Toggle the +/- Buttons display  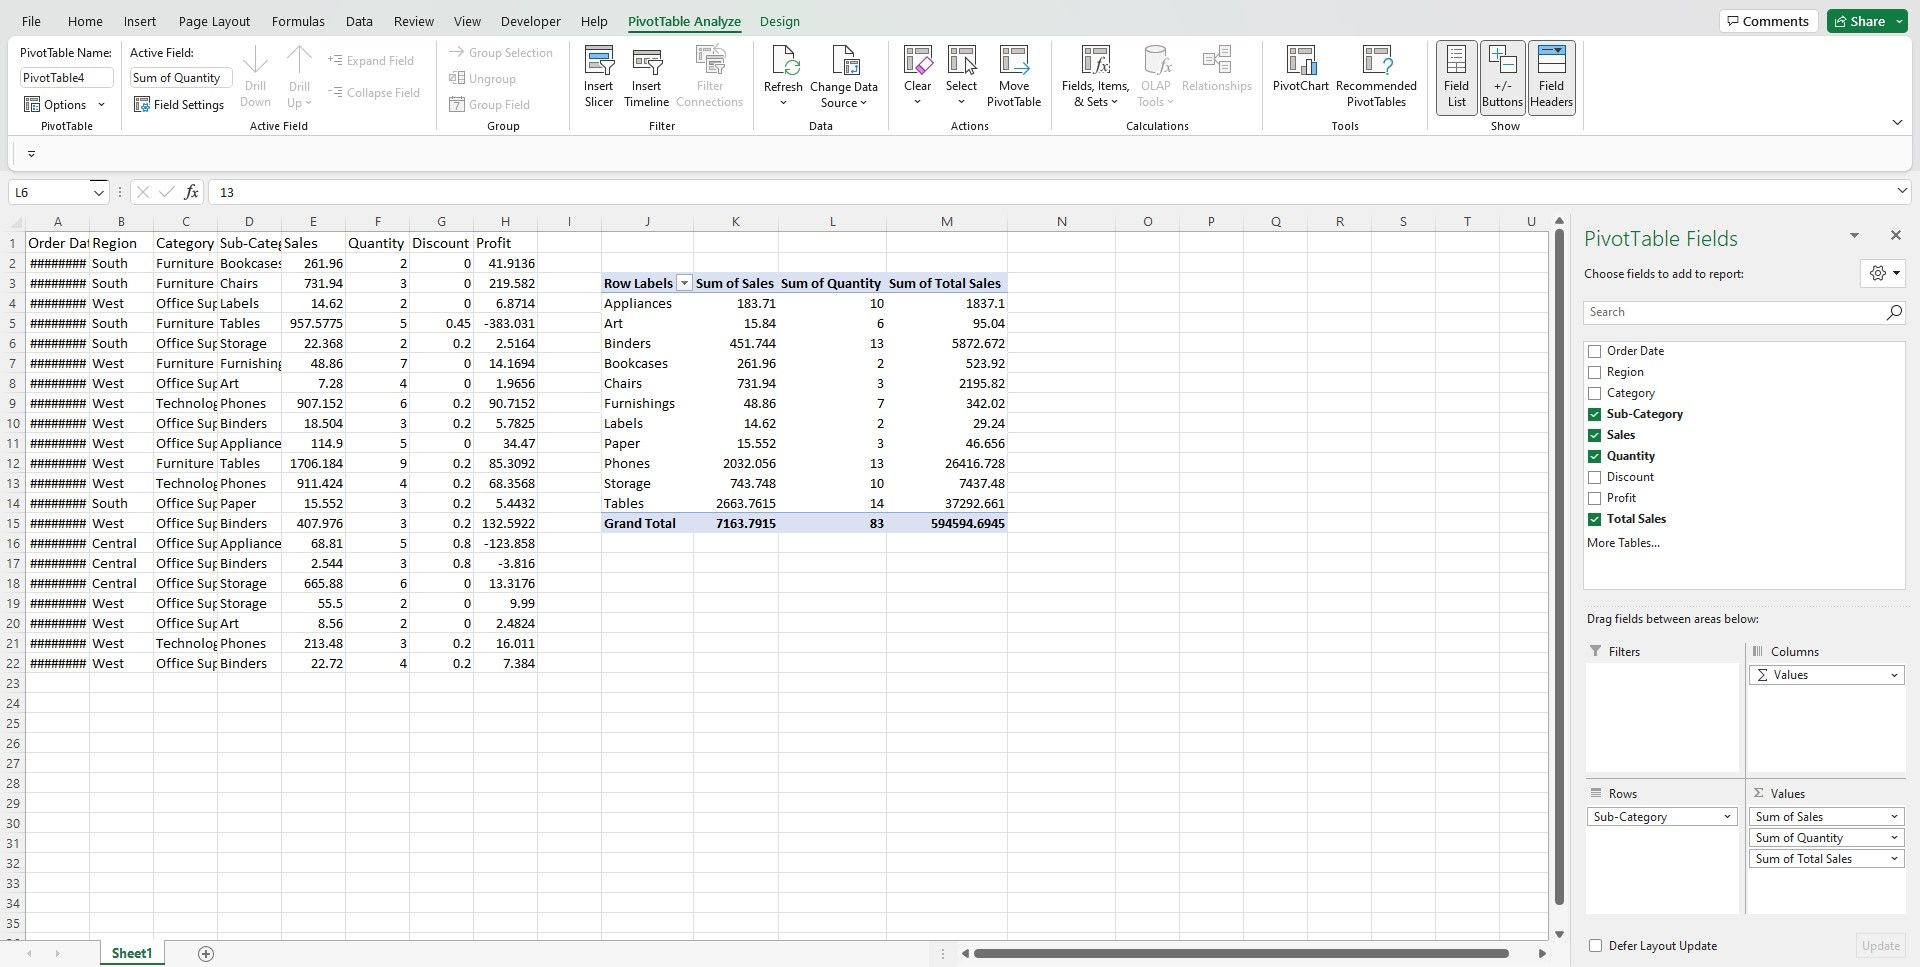point(1502,77)
